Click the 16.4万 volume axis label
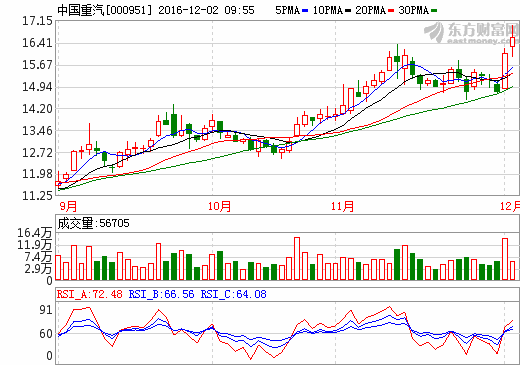 (35, 233)
